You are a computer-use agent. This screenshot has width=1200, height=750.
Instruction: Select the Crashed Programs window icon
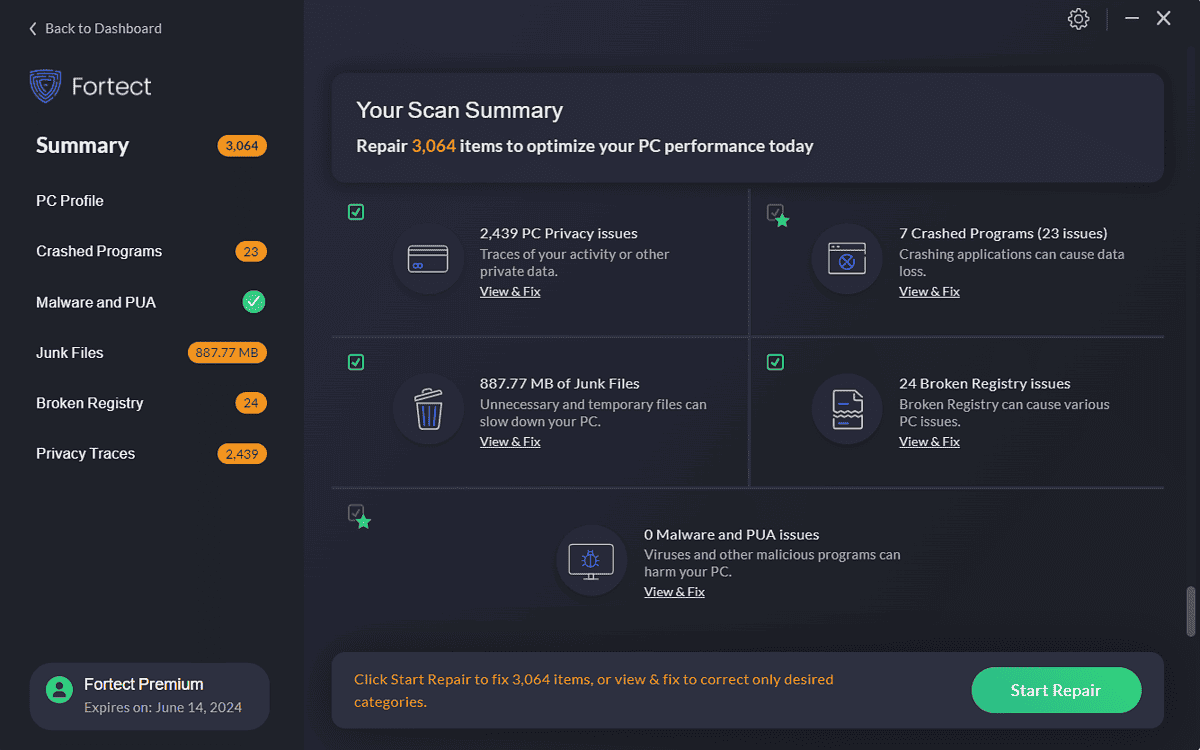click(x=847, y=260)
